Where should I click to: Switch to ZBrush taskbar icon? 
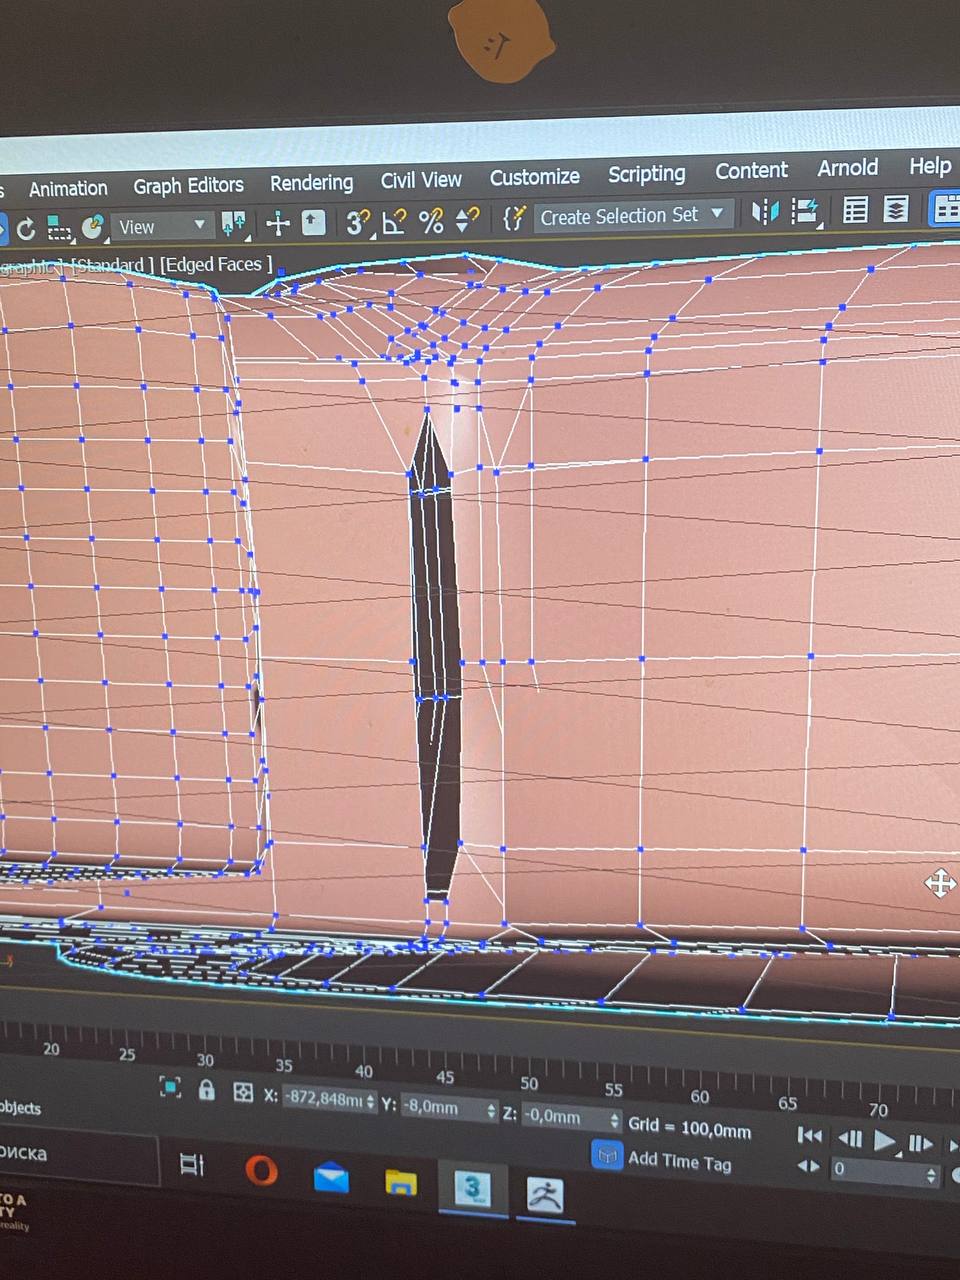545,1195
